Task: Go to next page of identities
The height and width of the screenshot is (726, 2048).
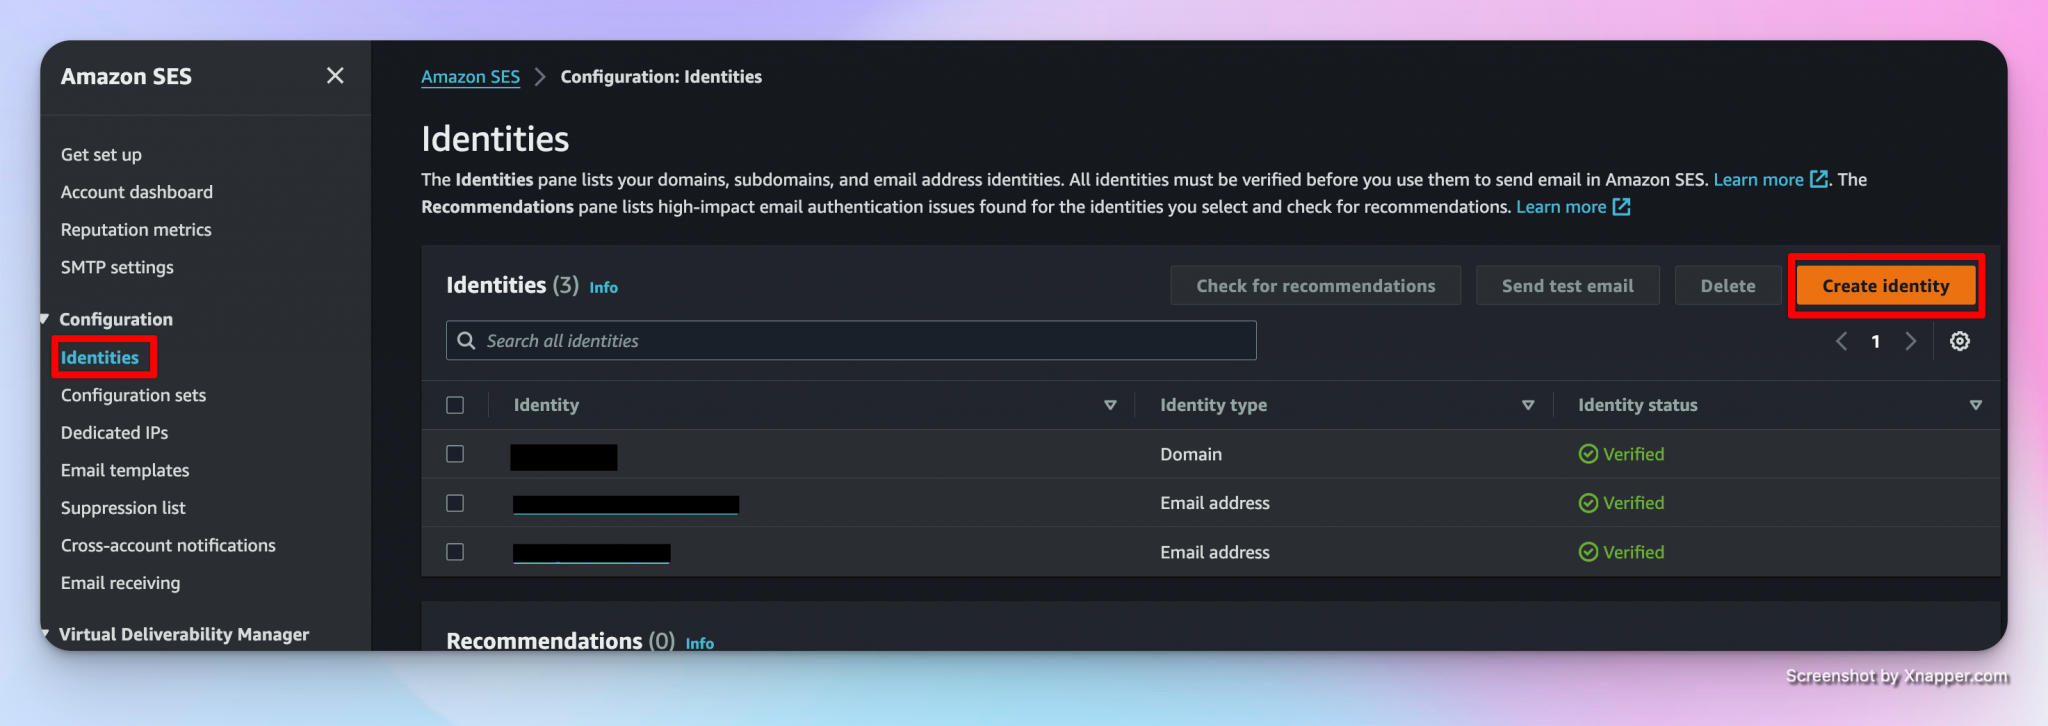Action: (x=1910, y=341)
